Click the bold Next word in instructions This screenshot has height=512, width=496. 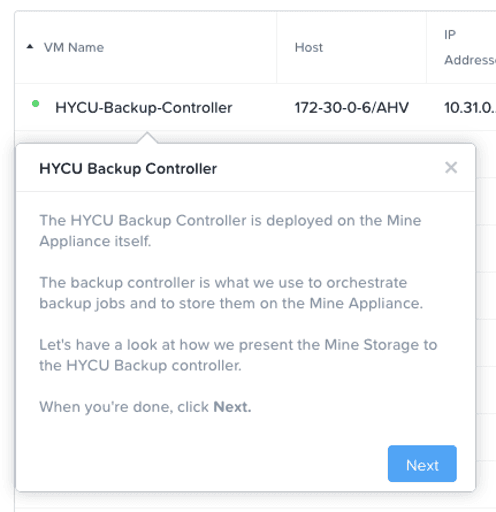232,407
